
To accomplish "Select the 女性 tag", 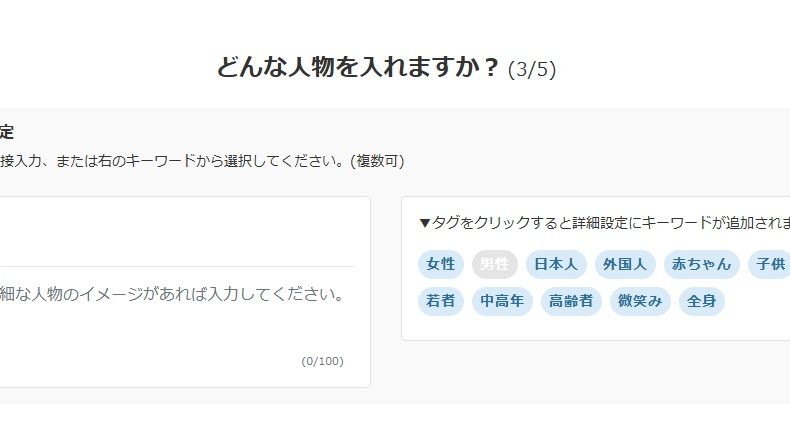I will click(440, 264).
